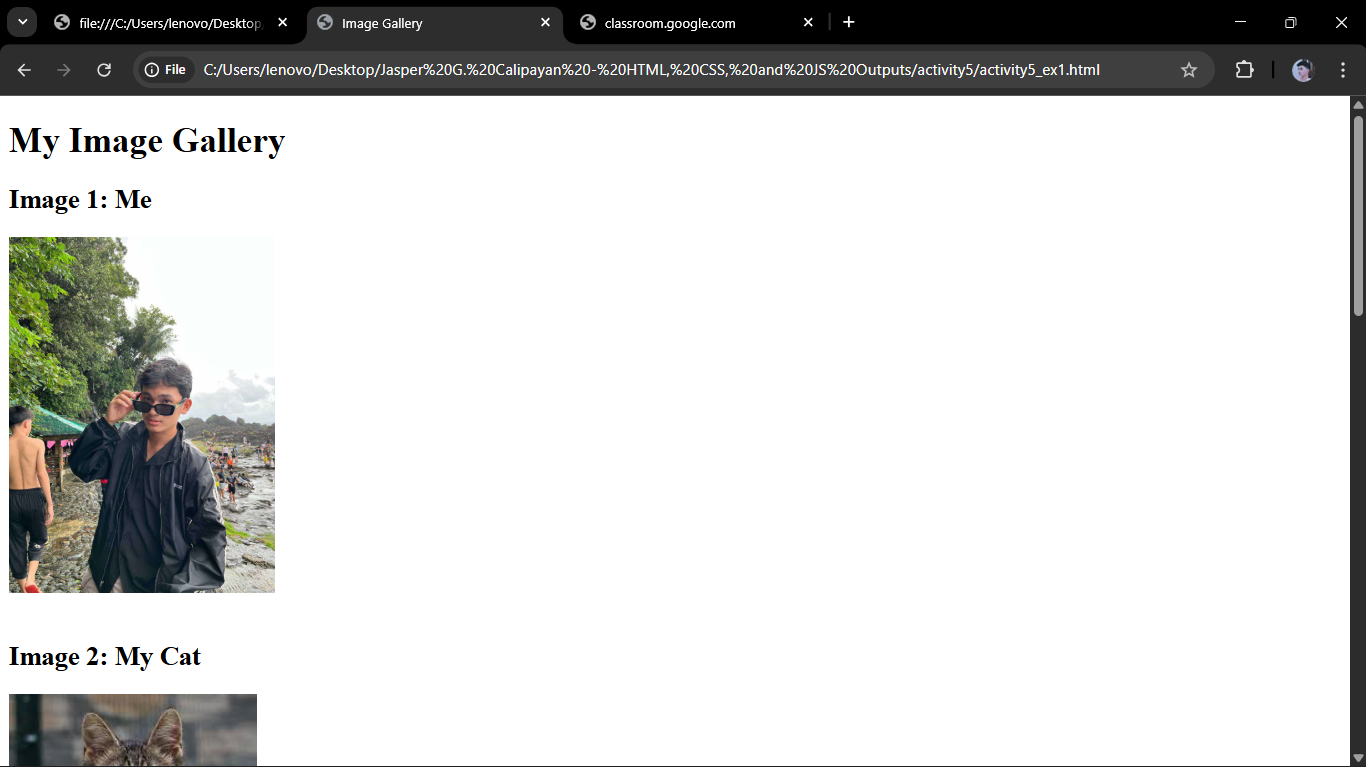
Task: Click the File site information icon
Action: 166,70
